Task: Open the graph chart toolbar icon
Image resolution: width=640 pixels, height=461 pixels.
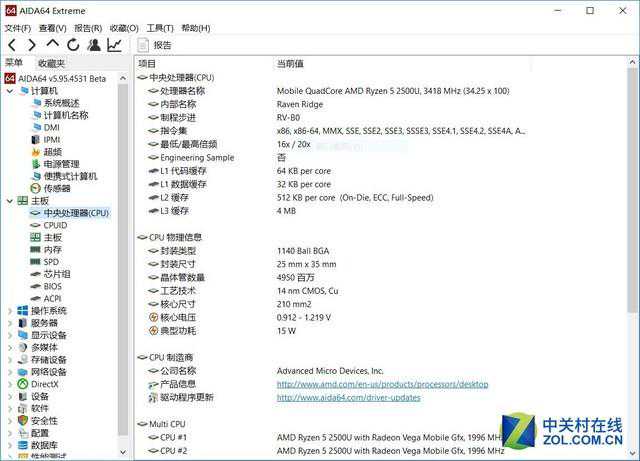Action: 115,45
